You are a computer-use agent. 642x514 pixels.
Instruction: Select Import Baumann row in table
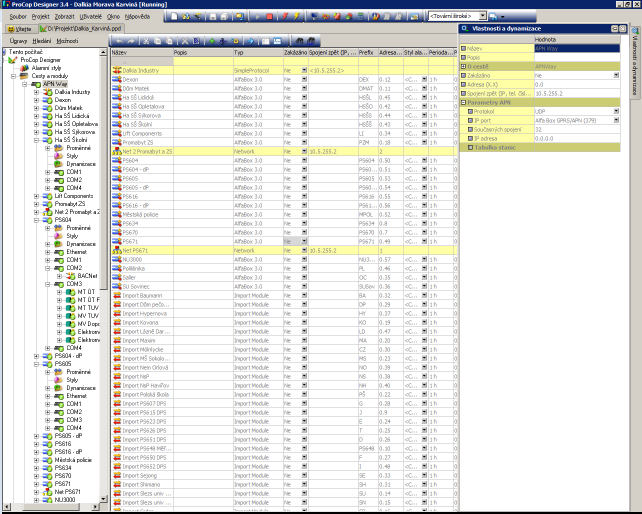click(x=283, y=295)
